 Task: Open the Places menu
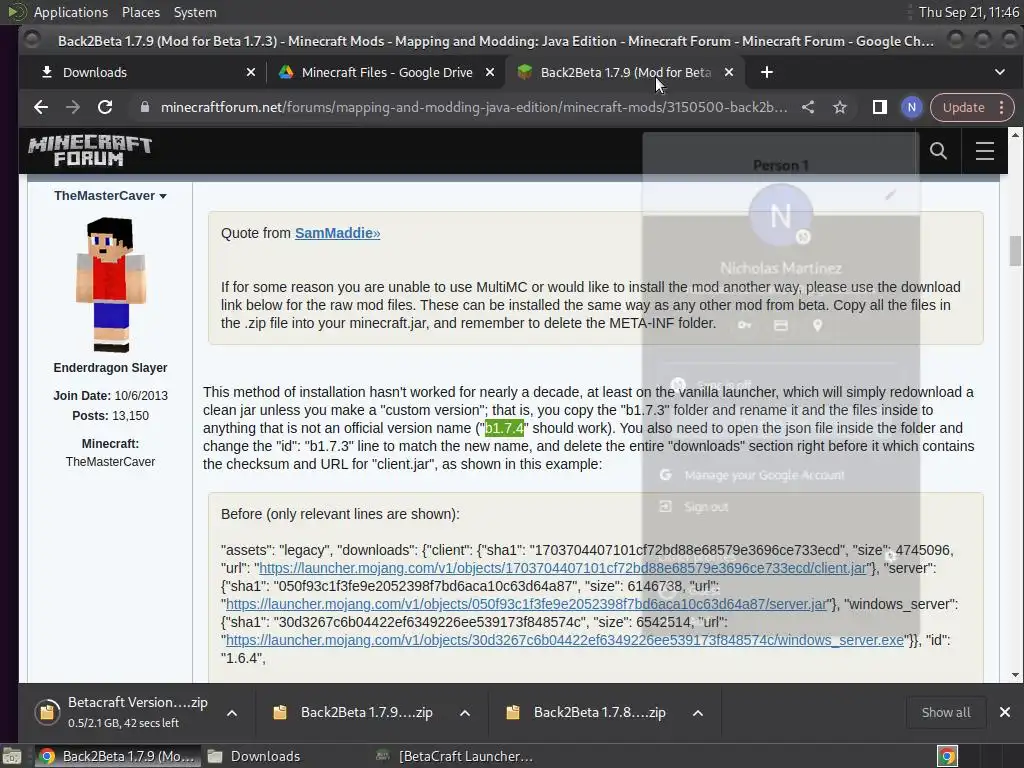(x=140, y=12)
